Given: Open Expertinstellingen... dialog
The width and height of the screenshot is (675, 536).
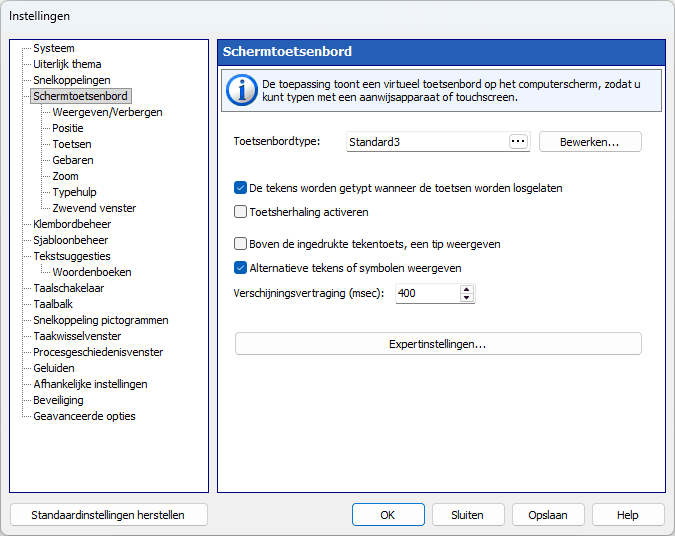Looking at the screenshot, I should (438, 344).
